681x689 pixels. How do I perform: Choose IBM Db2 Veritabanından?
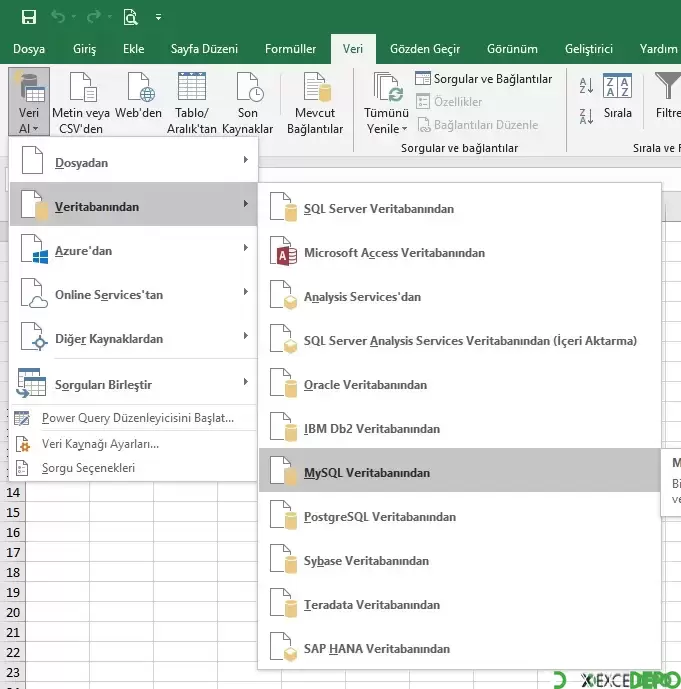pyautogui.click(x=460, y=426)
